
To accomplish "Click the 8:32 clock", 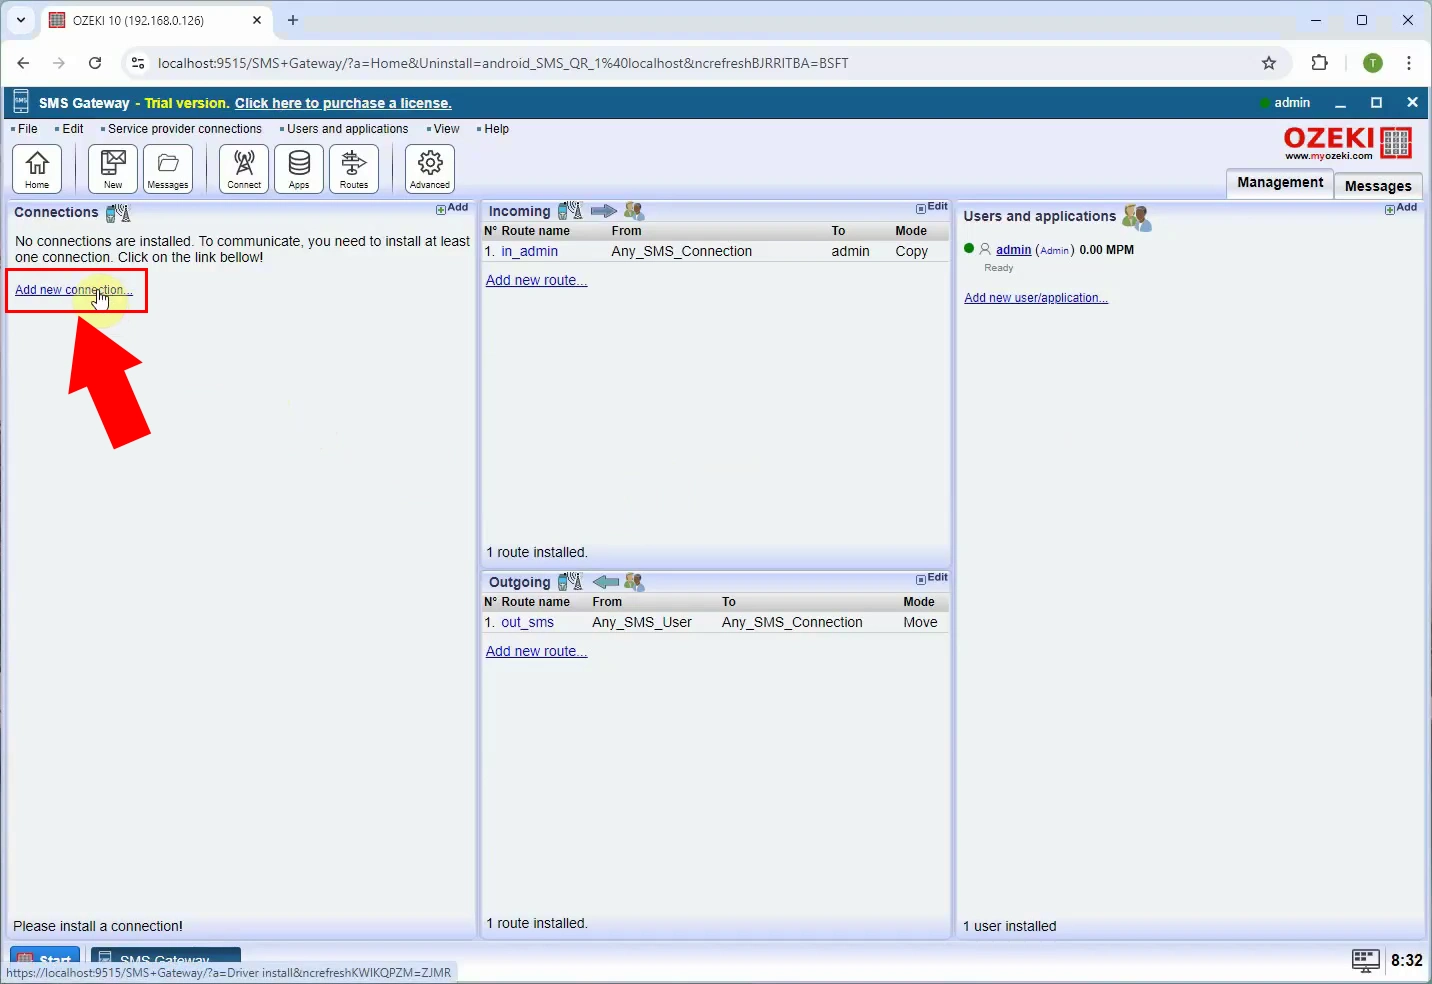I will pyautogui.click(x=1406, y=960).
